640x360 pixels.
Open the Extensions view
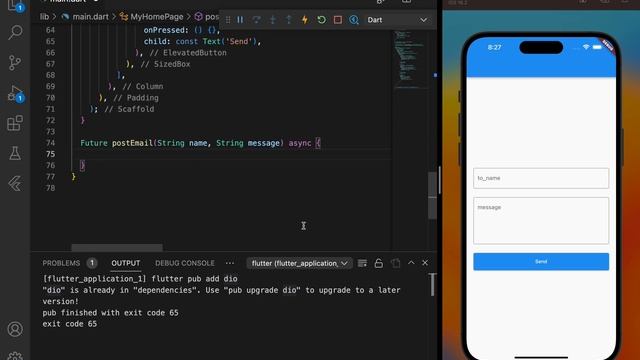click(15, 123)
